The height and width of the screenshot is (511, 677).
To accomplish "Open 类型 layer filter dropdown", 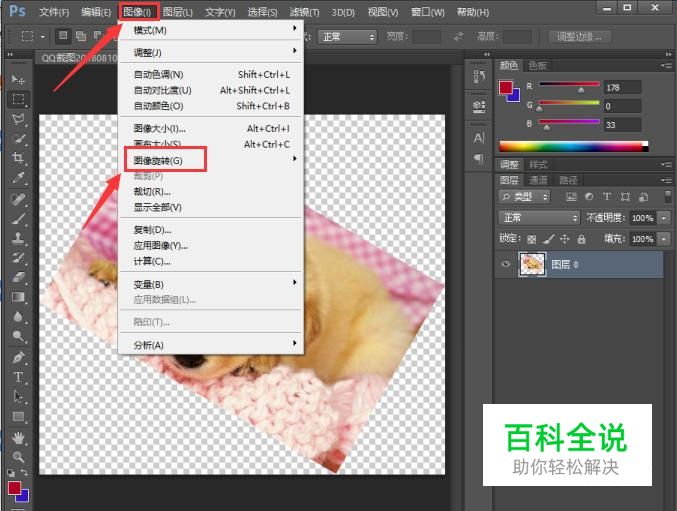I will point(525,197).
